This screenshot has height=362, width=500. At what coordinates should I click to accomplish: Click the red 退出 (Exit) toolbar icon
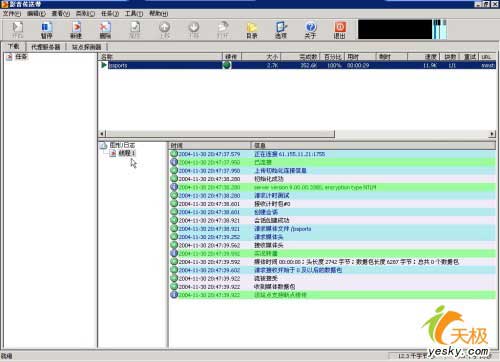tap(340, 30)
